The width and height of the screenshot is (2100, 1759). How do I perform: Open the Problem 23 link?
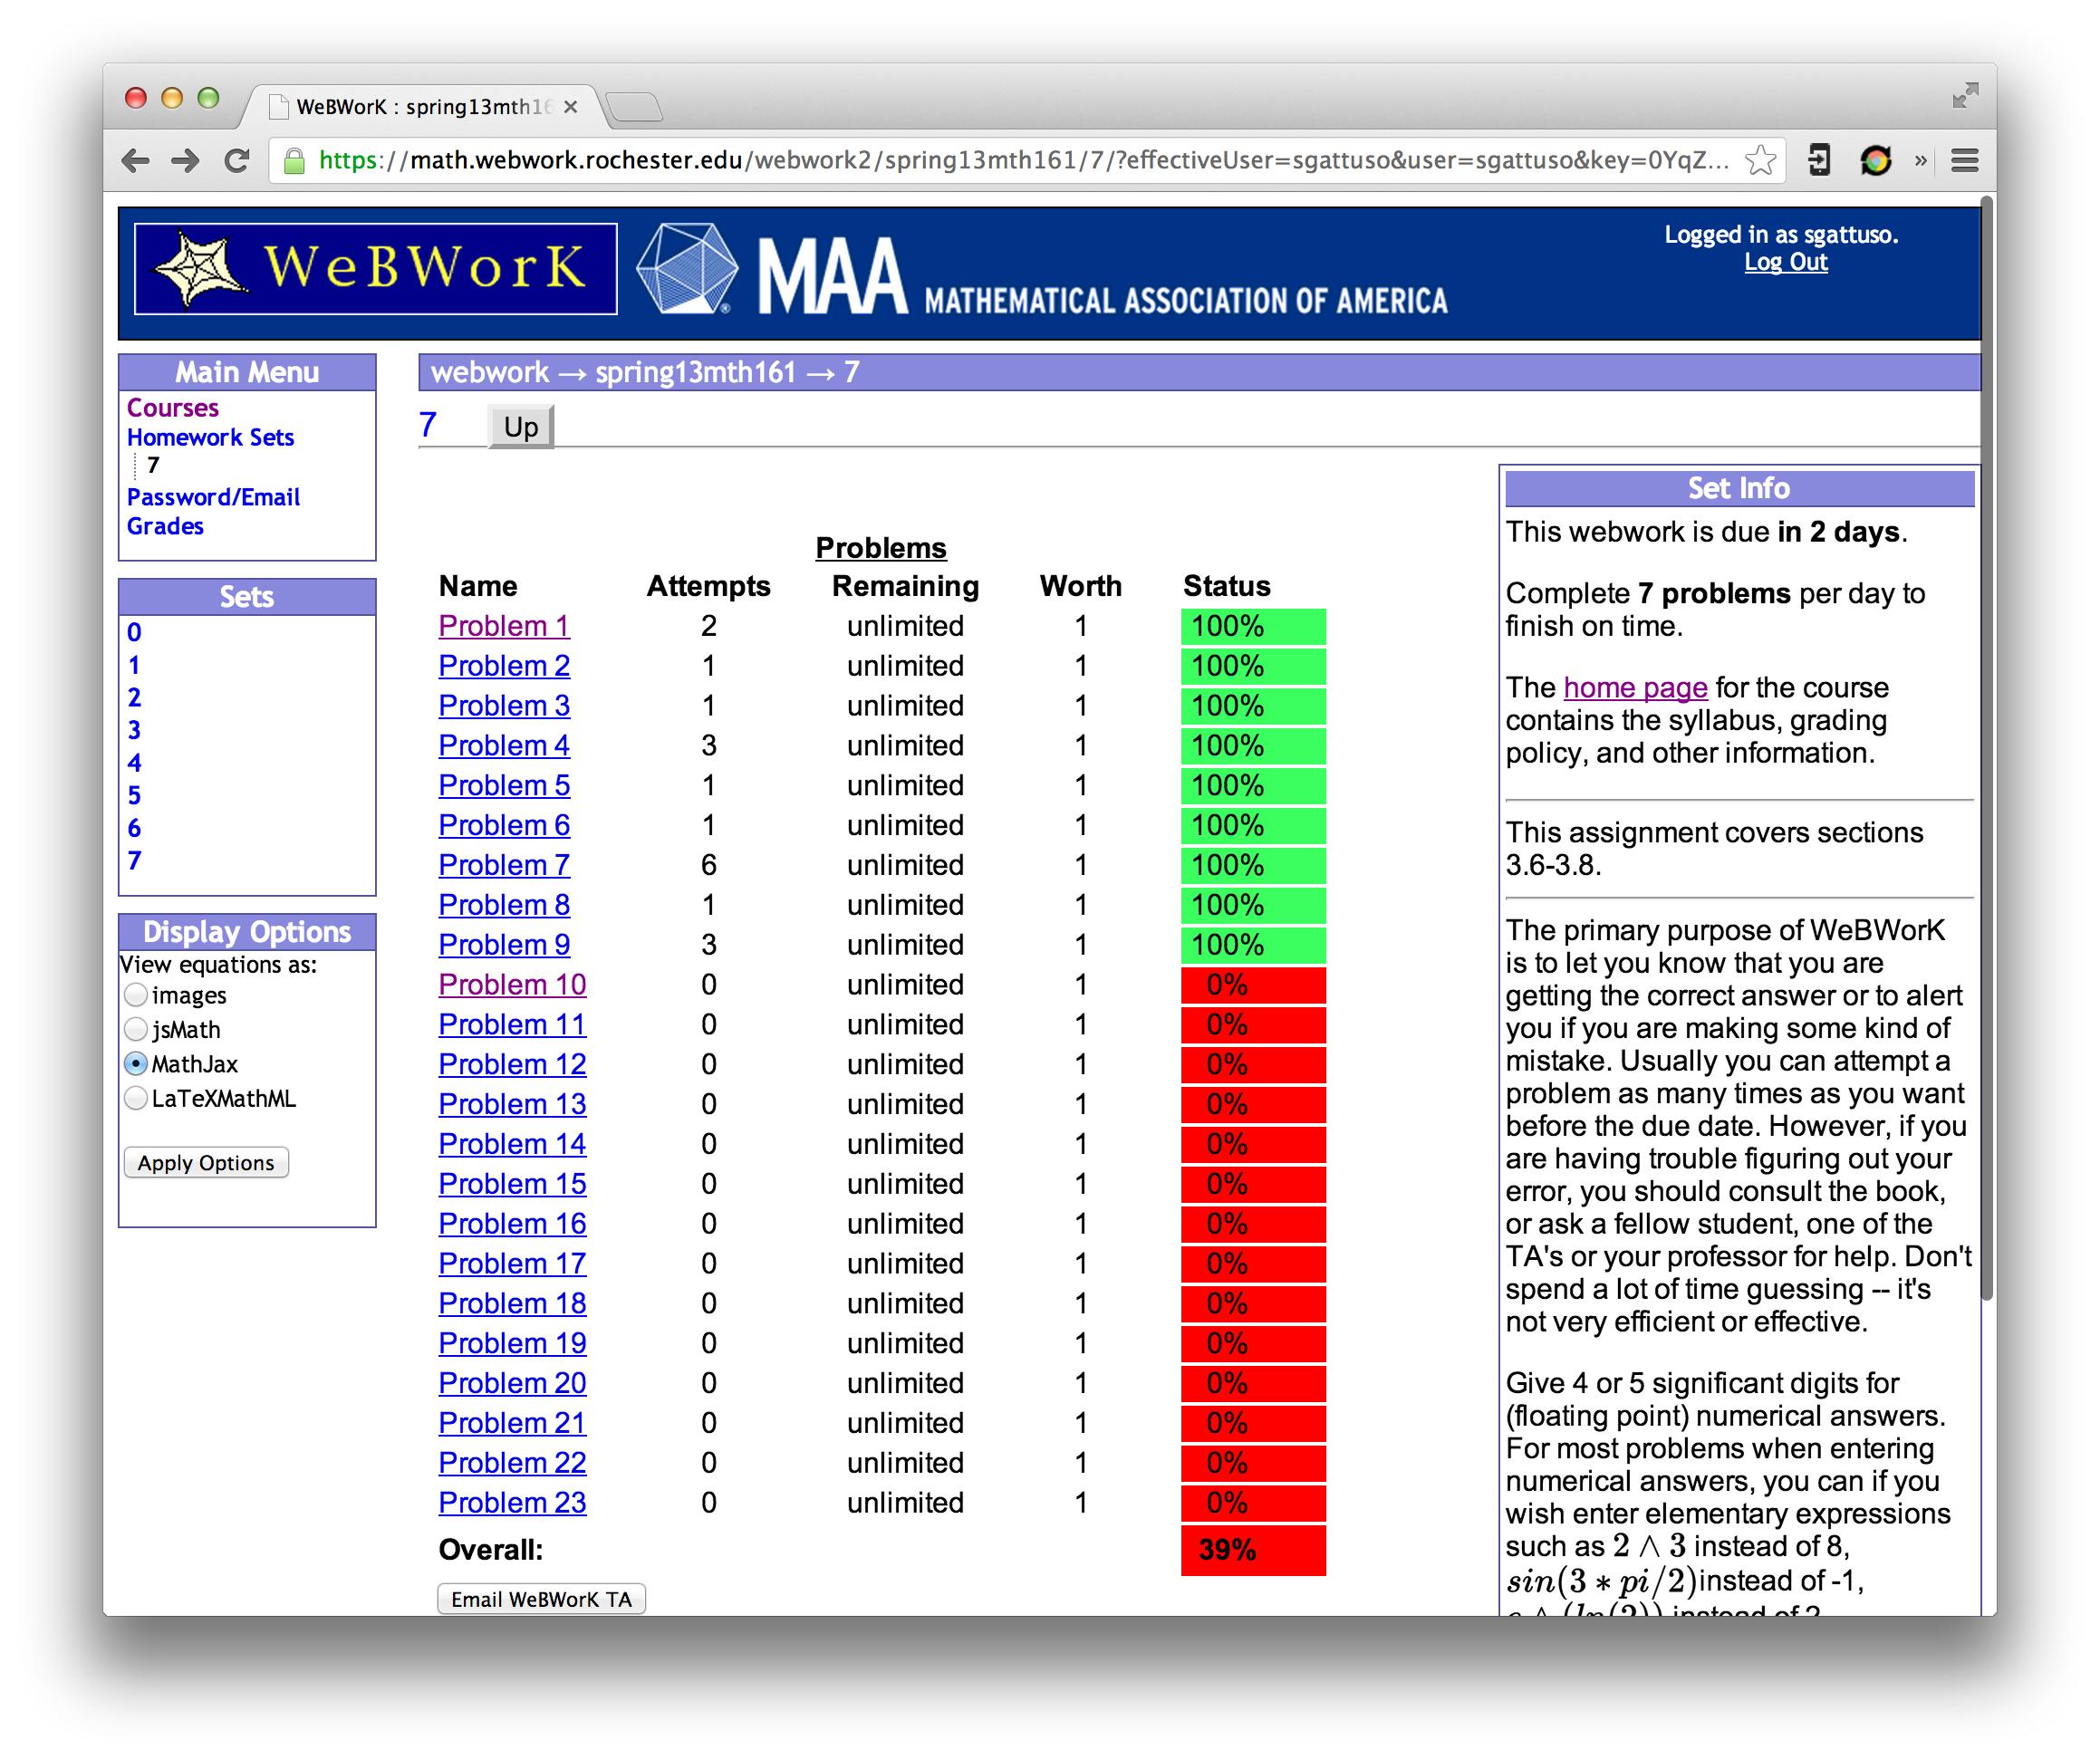click(x=512, y=1503)
